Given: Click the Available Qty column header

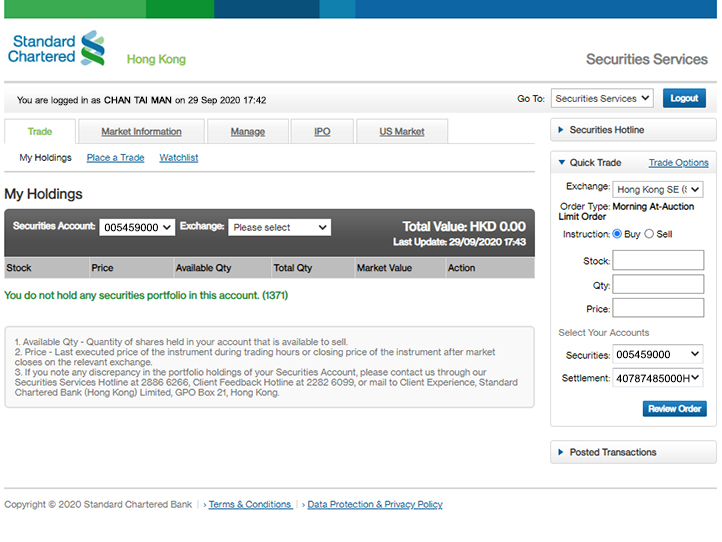Looking at the screenshot, I should (x=222, y=268).
